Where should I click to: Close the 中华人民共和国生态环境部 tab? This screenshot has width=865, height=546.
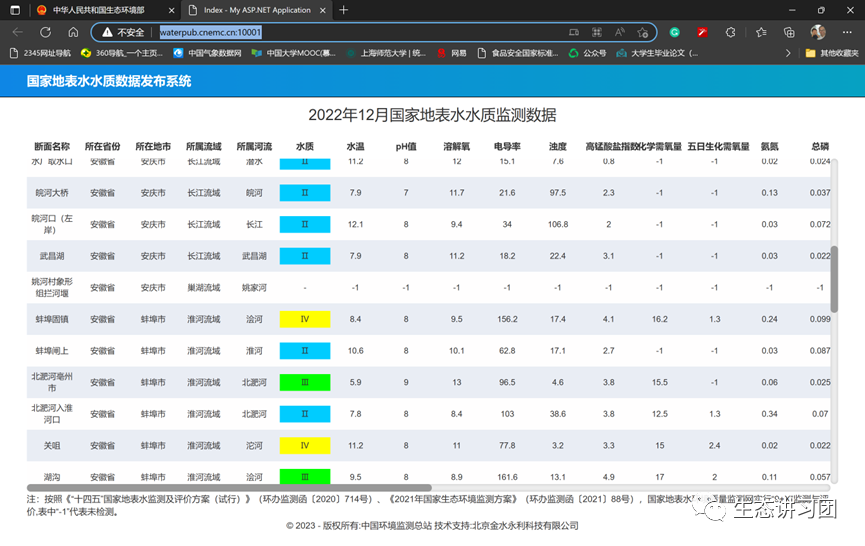pyautogui.click(x=172, y=10)
